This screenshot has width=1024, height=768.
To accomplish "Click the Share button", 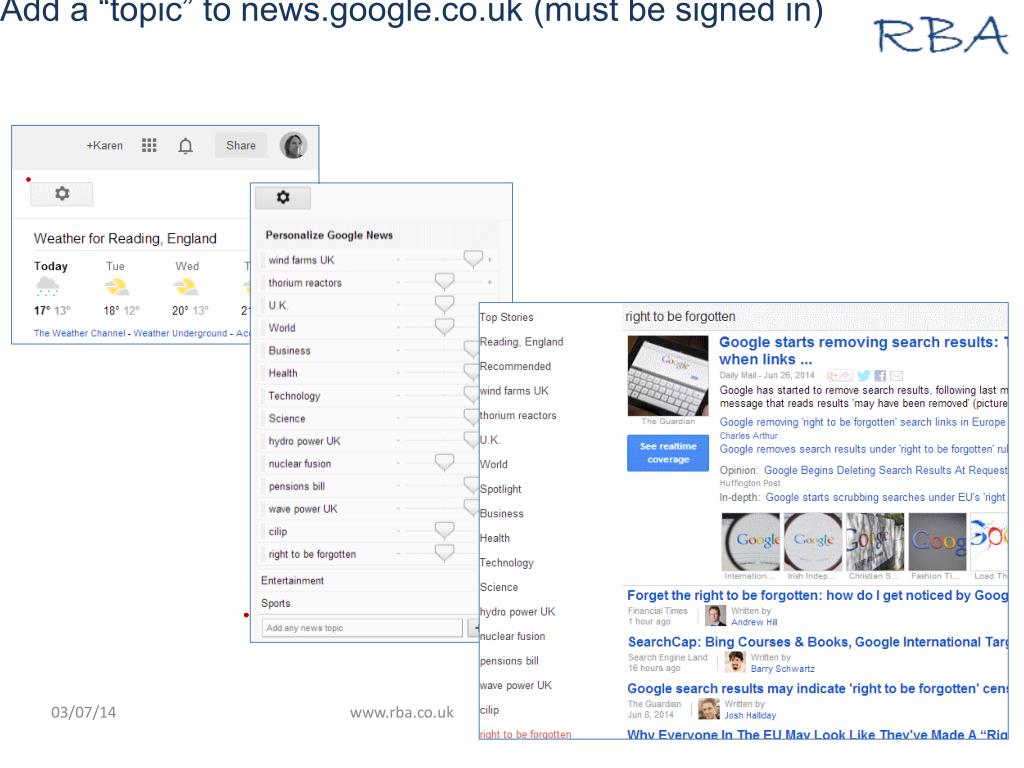I will tap(241, 146).
